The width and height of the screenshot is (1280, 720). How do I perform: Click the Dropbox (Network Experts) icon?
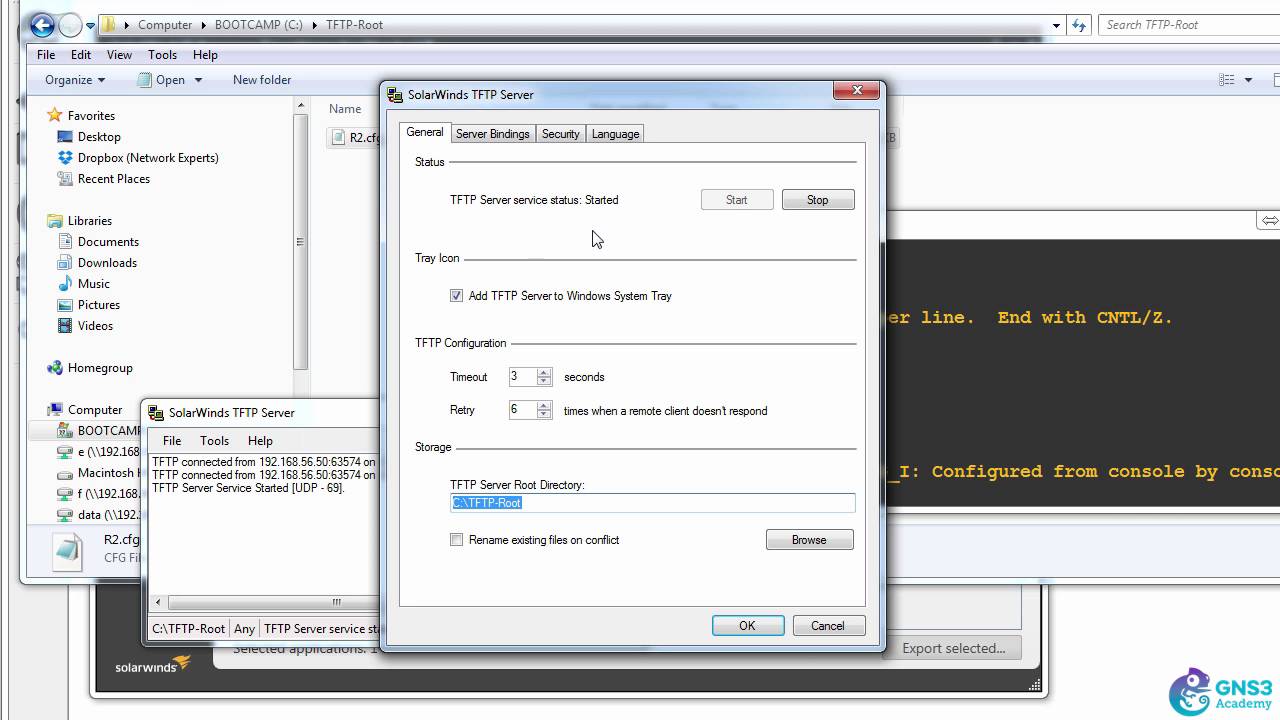pos(66,158)
